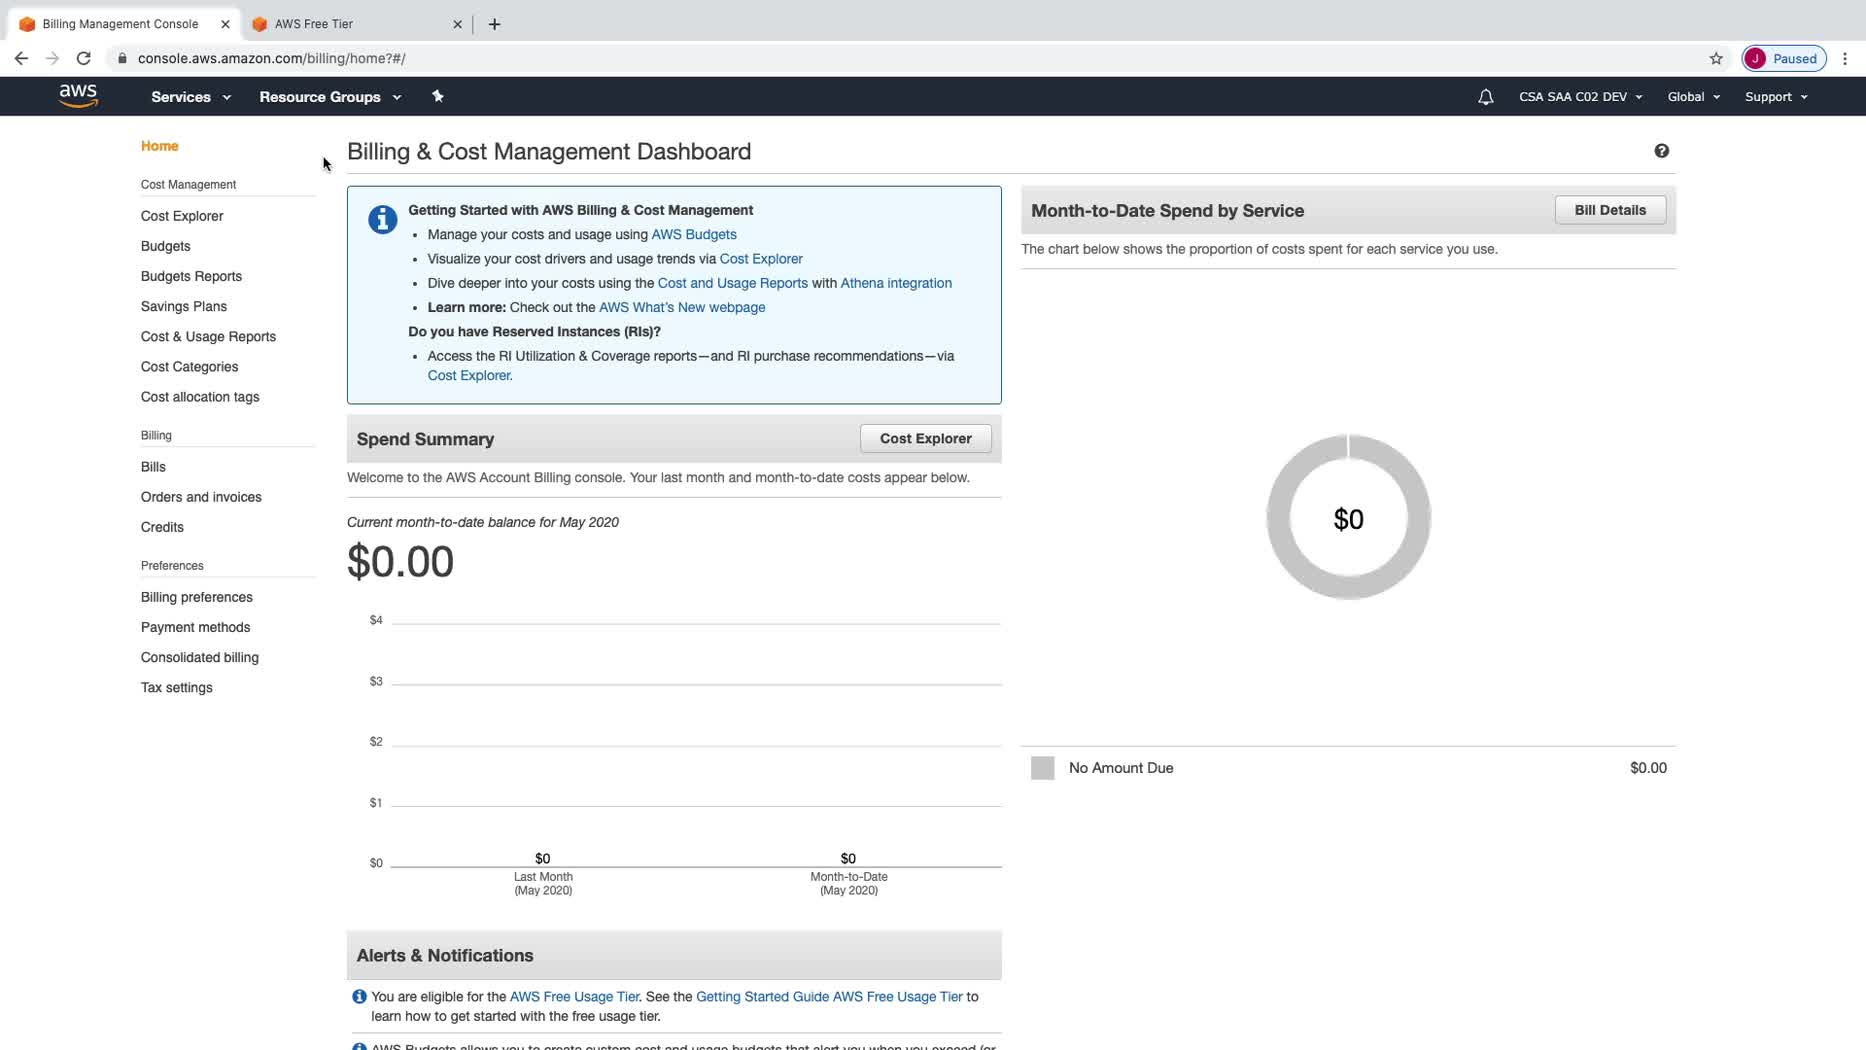Click the browser forward arrow
Screen dimensions: 1866x1050
[x=52, y=58]
